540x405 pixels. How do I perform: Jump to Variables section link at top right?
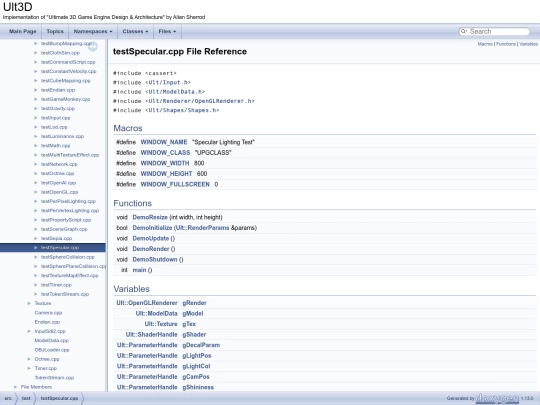click(x=528, y=44)
